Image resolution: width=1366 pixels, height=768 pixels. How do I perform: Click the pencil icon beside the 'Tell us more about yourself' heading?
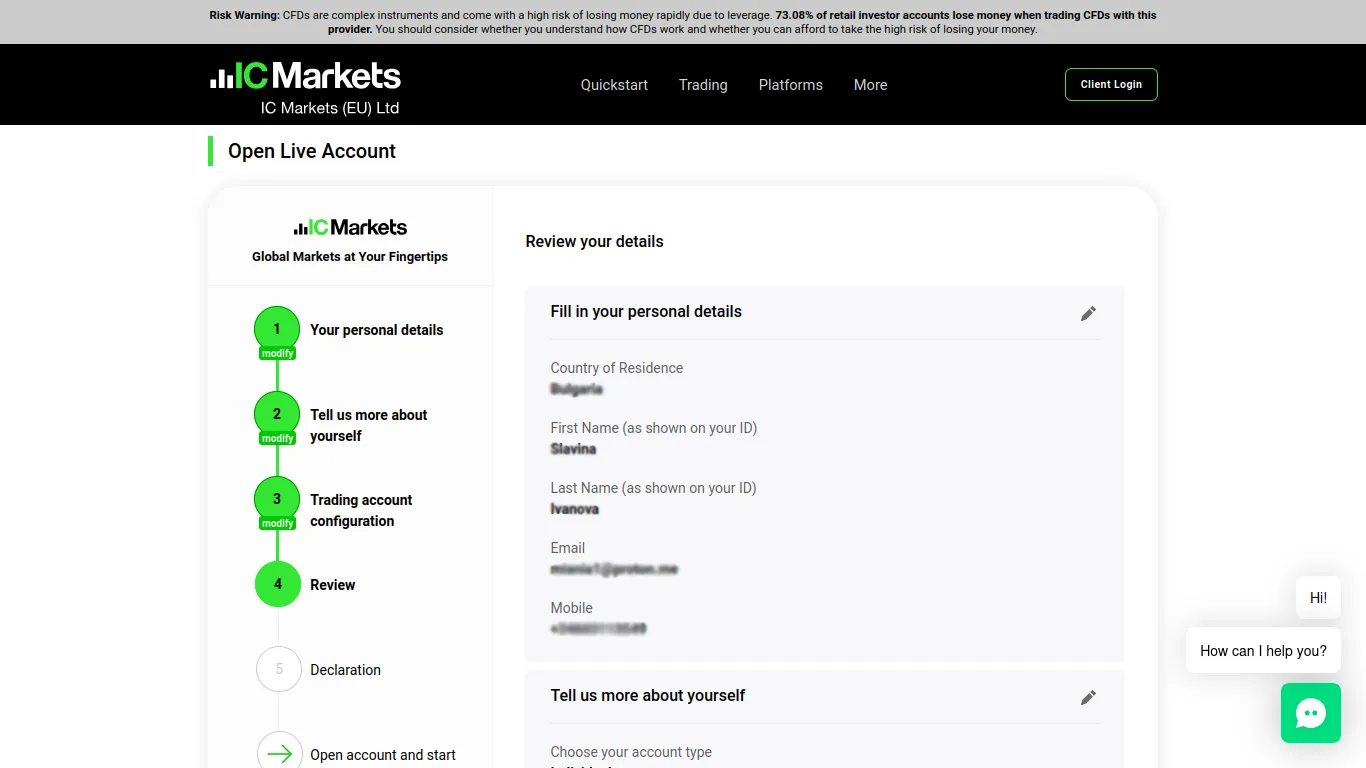[1088, 697]
